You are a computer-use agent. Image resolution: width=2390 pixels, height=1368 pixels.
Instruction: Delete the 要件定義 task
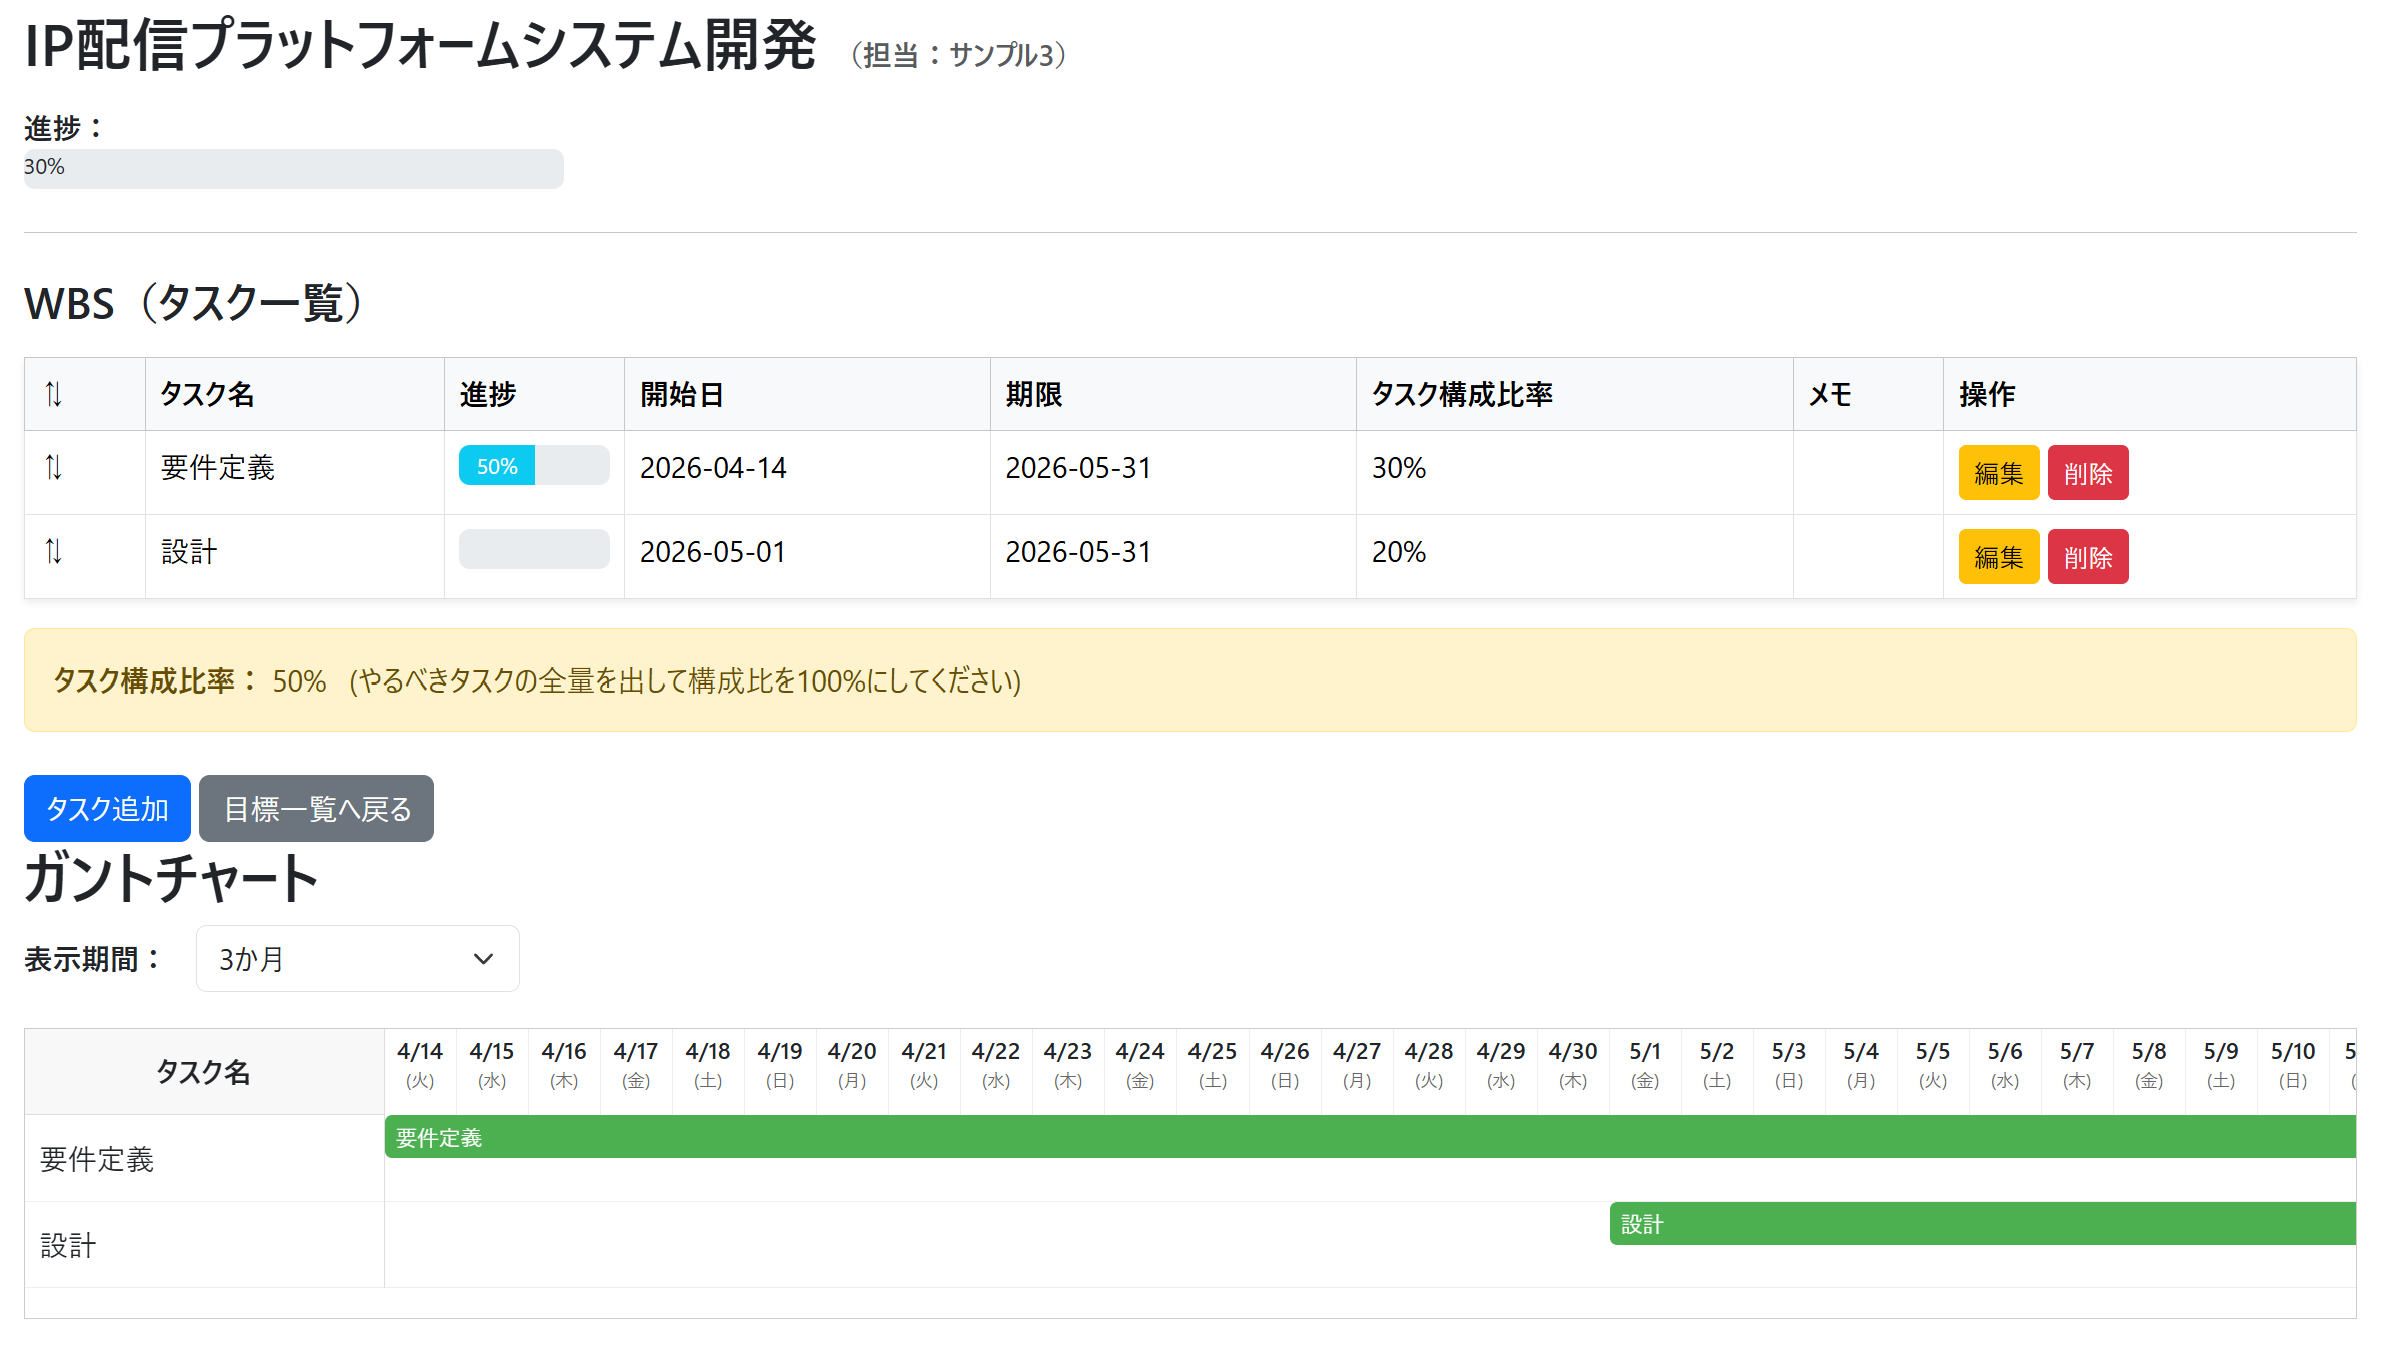click(2087, 473)
